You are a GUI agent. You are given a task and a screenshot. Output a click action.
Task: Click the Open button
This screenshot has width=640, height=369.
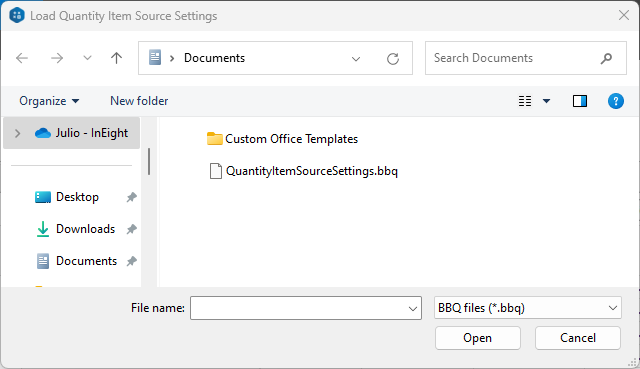tap(478, 338)
